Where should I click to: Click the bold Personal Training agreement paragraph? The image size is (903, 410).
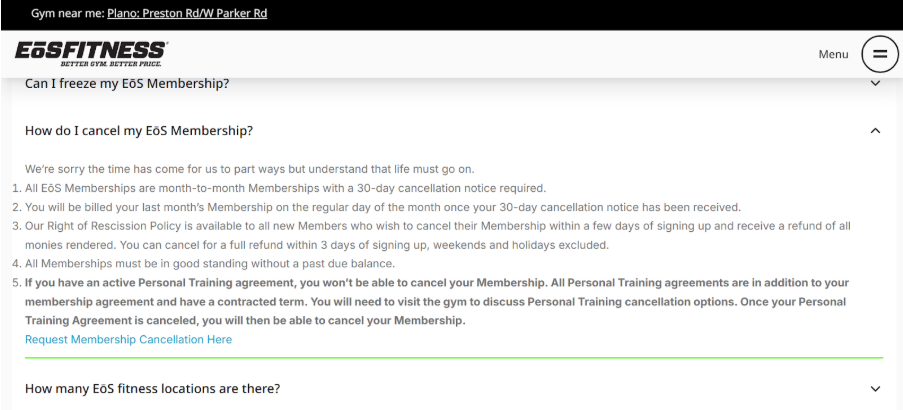point(437,302)
